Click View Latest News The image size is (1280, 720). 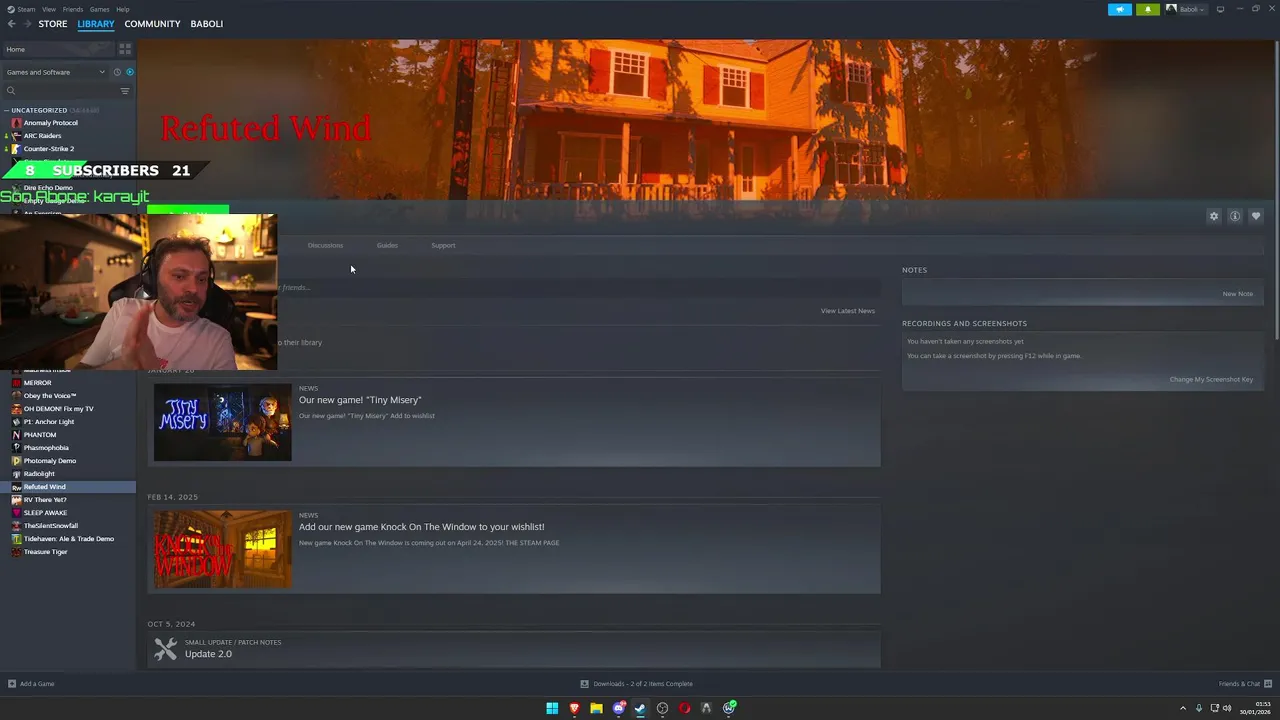coord(848,311)
